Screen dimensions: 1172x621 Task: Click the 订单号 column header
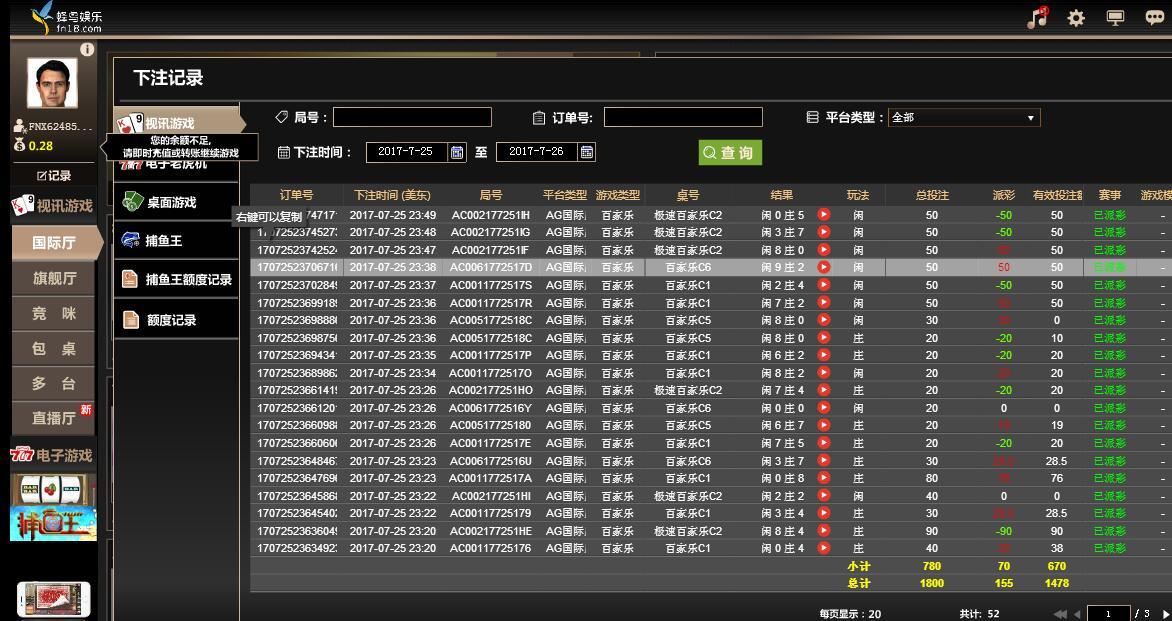pos(296,195)
